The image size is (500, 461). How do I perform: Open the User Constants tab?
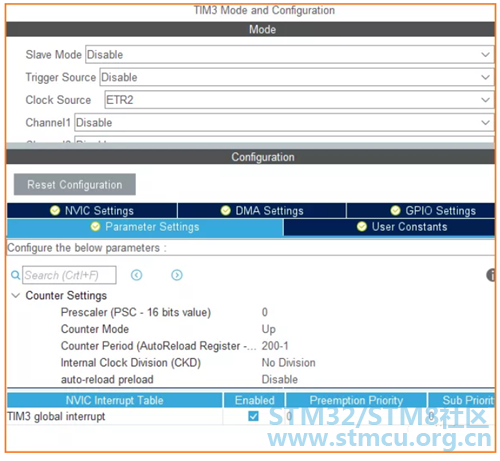pyautogui.click(x=389, y=227)
